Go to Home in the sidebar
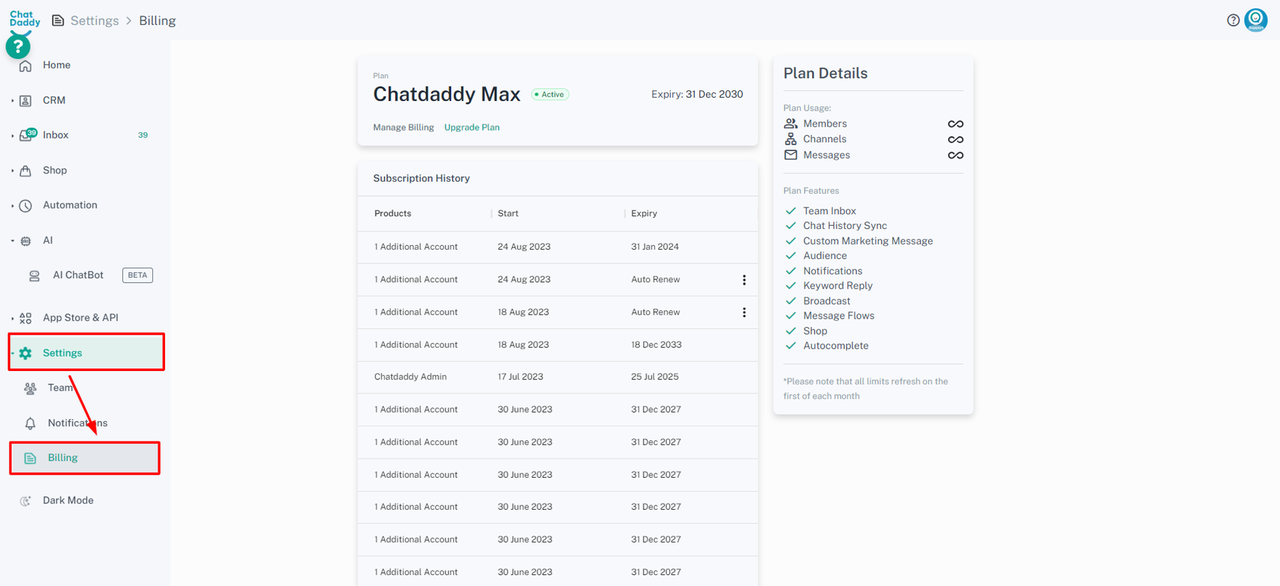This screenshot has width=1280, height=586. [56, 65]
